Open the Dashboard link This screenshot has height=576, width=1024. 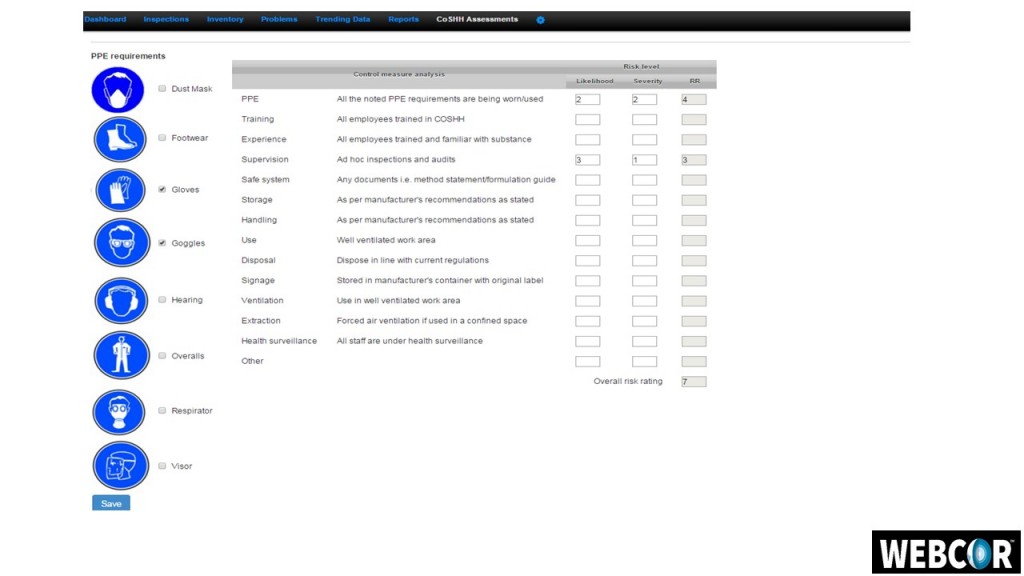coord(105,19)
